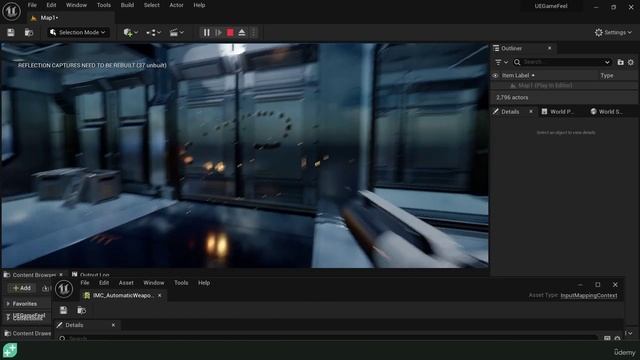Select Map1 (Play In Editor) row in Outliner
Screen dimensions: 640x360
pyautogui.click(x=563, y=85)
